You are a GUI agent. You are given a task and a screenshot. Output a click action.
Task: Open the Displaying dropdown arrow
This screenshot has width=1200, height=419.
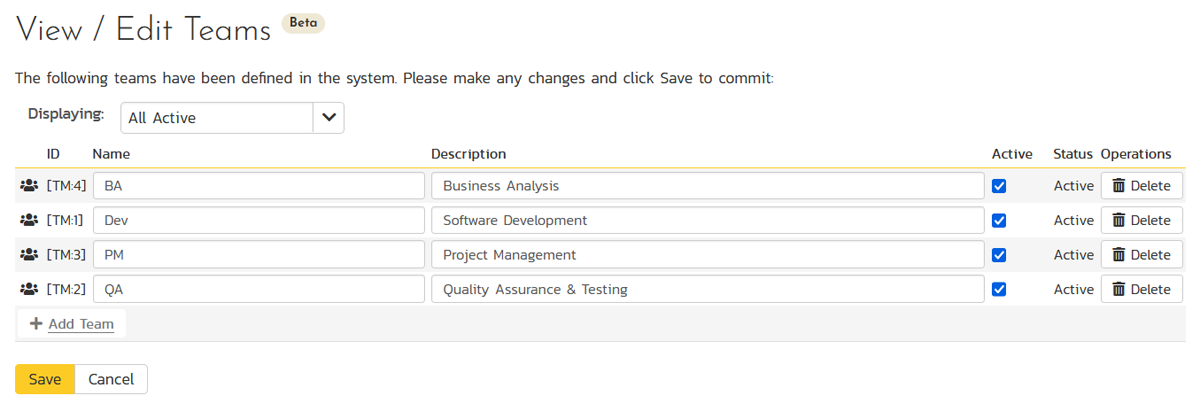click(x=329, y=118)
